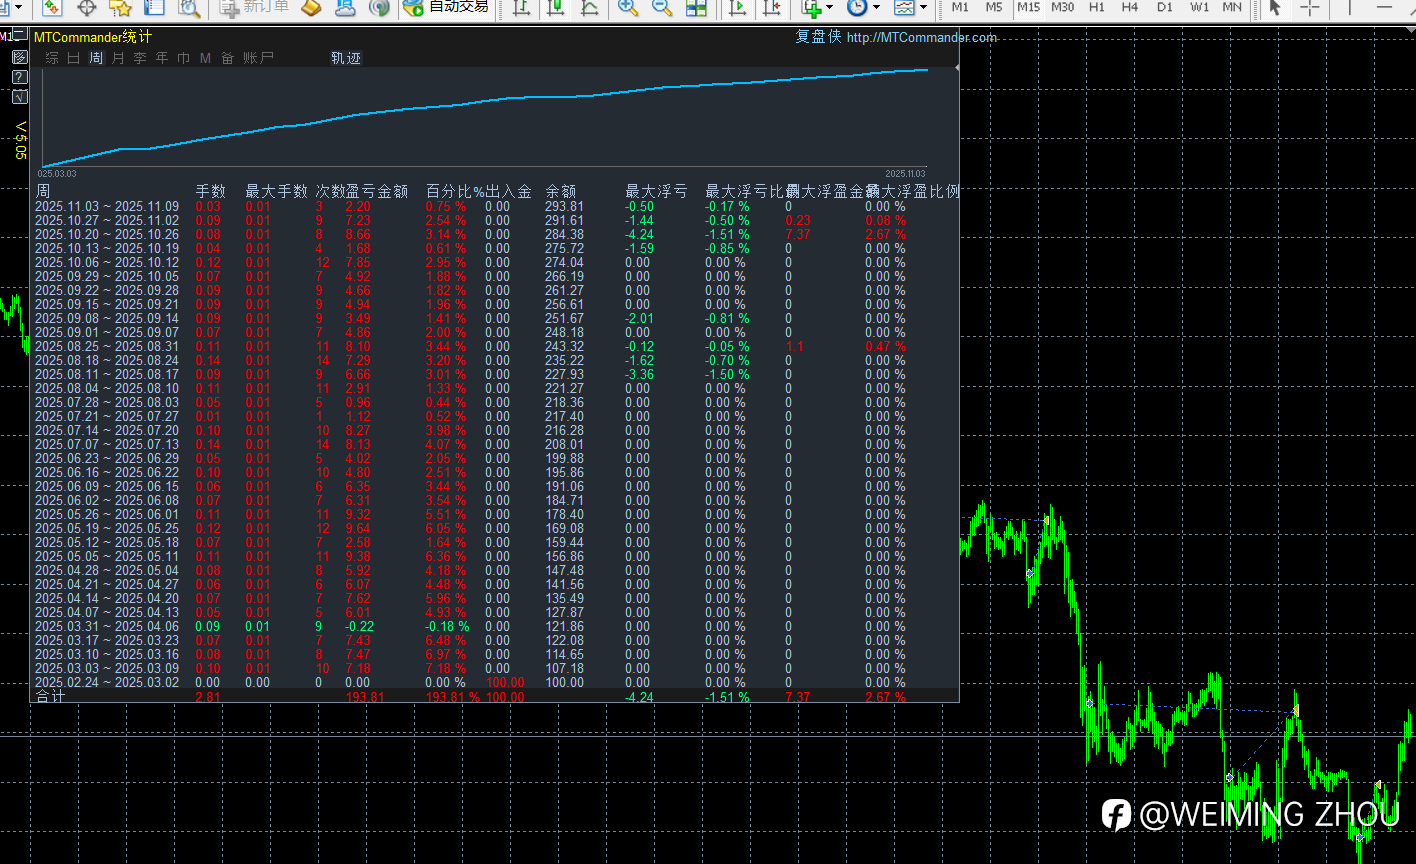Screen dimensions: 1416x864
Task: Toggle the 自动交易 auto trading button
Action: [446, 8]
